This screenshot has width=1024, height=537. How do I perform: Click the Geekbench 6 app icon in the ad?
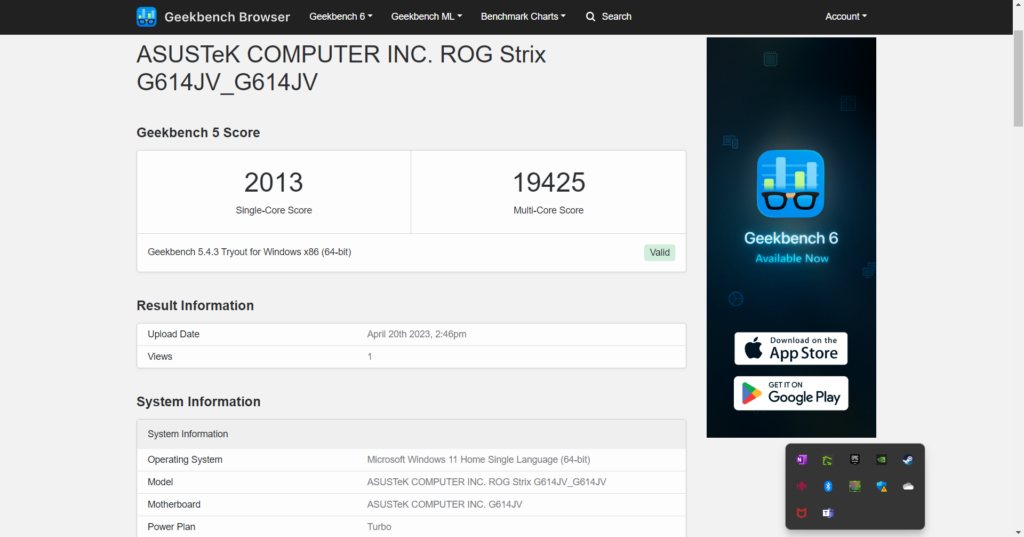pos(790,184)
